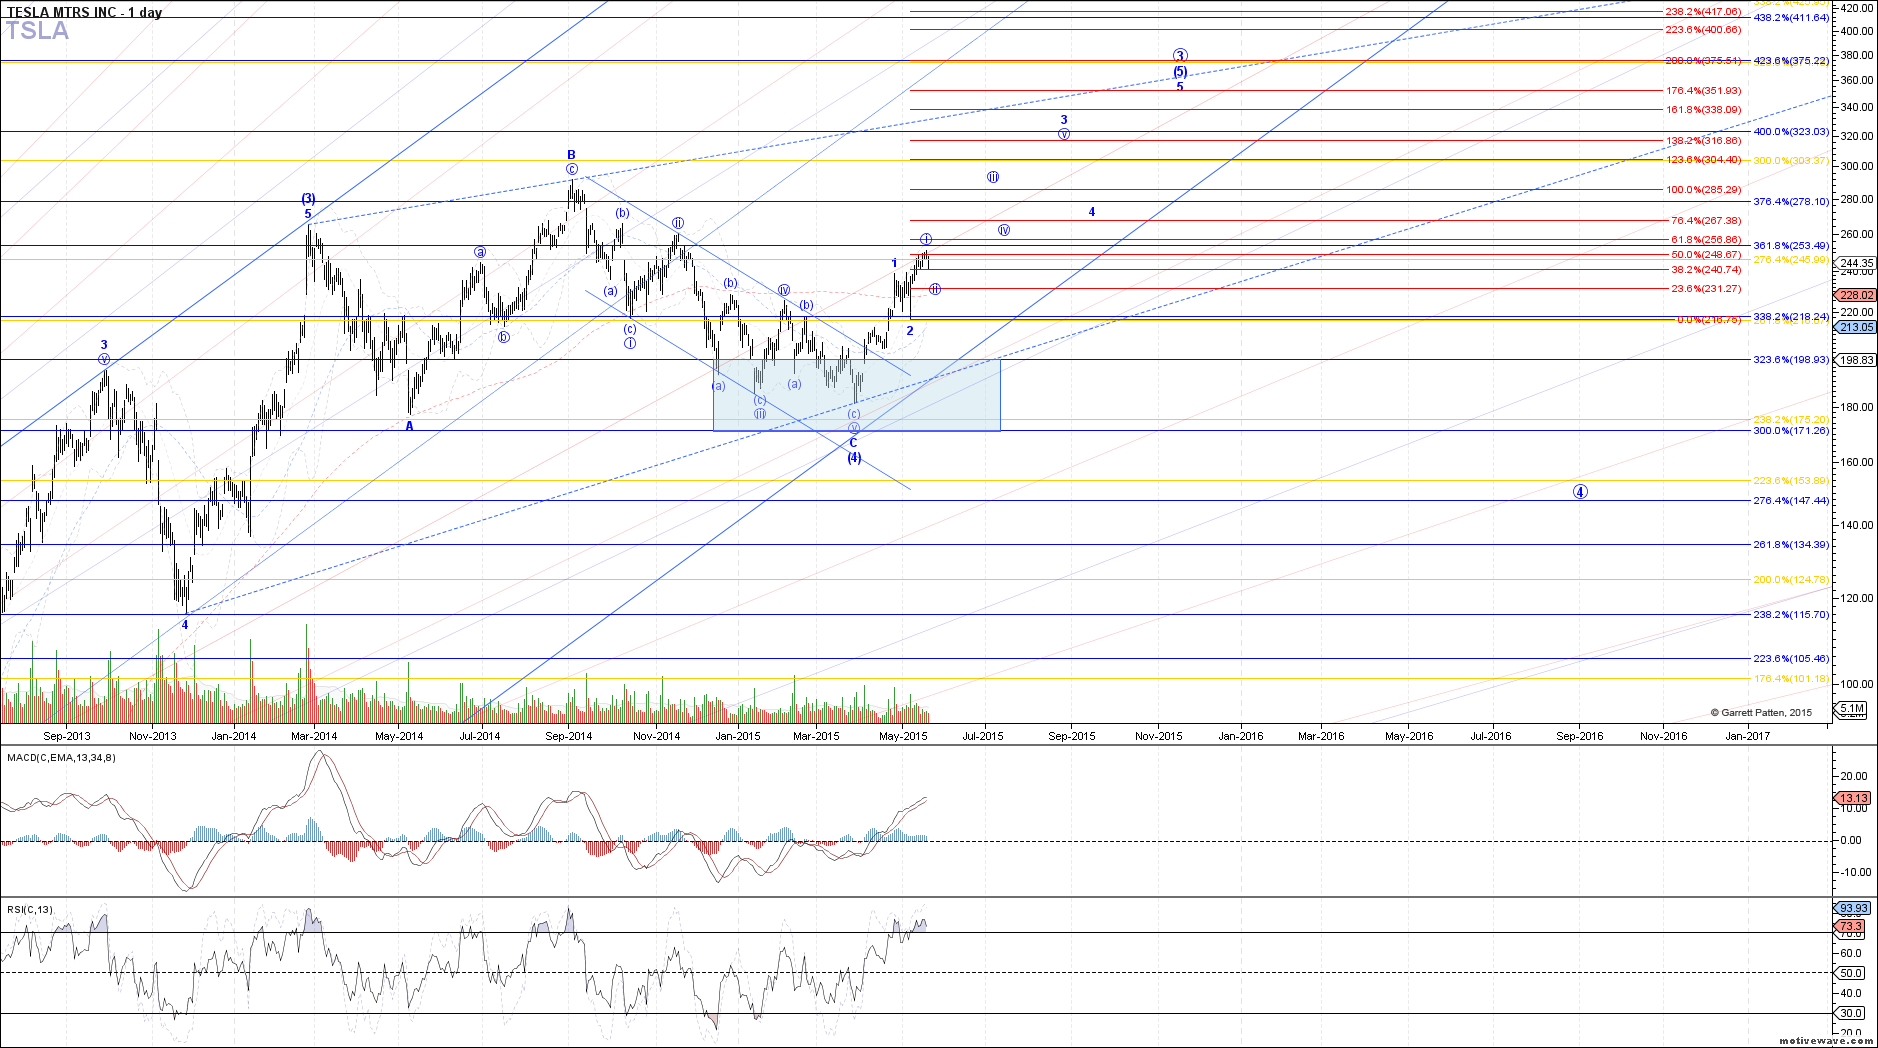Select the 238.2%(175.20) yellow Fibonacci label
This screenshot has height=1048, width=1878.
click(1791, 420)
